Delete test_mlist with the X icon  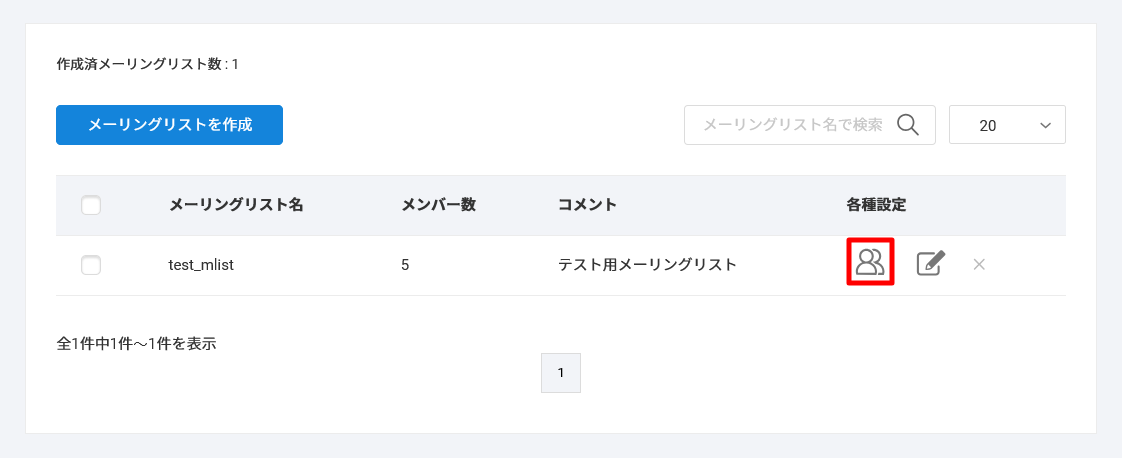coord(979,264)
